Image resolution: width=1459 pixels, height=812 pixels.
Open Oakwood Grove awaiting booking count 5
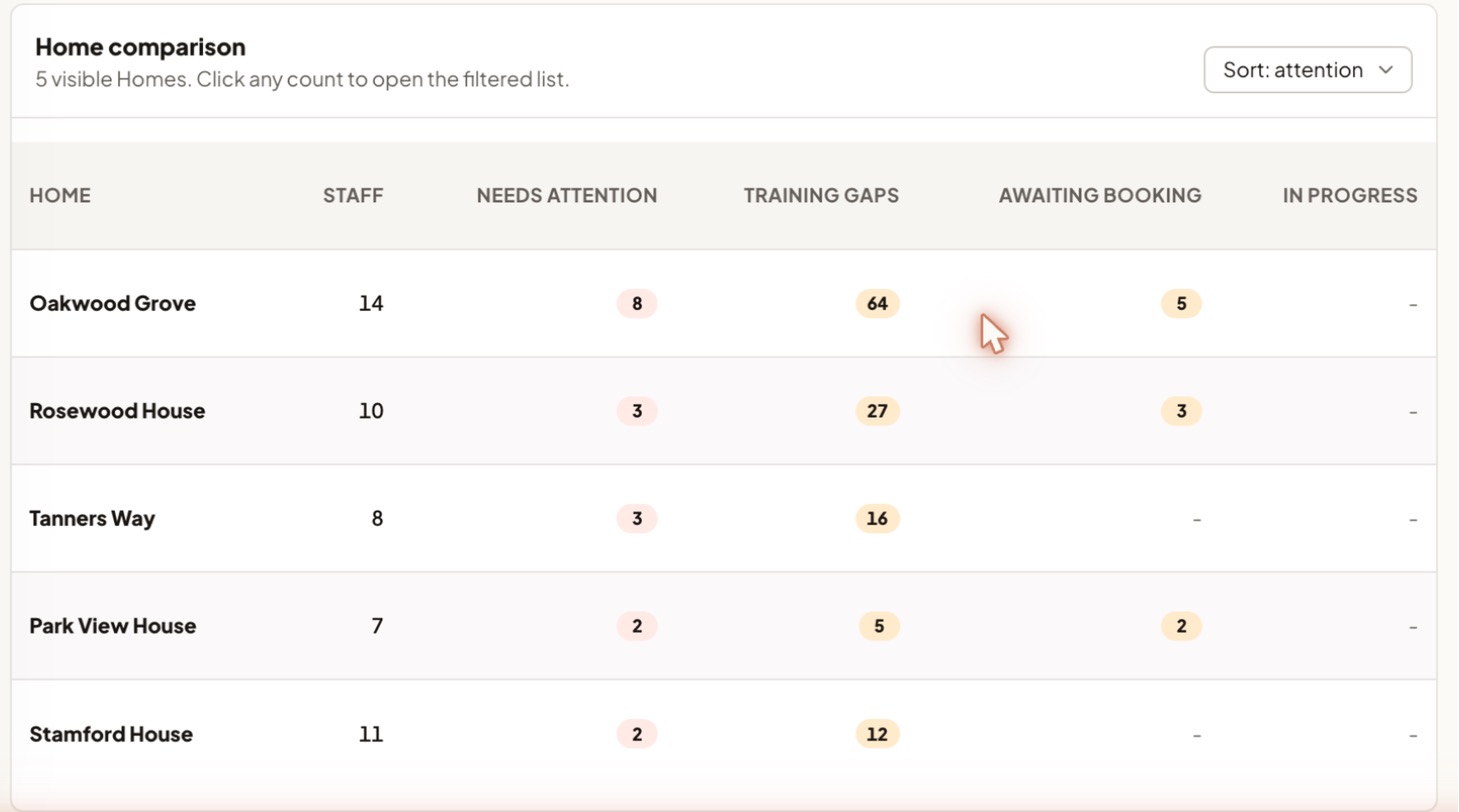point(1181,304)
